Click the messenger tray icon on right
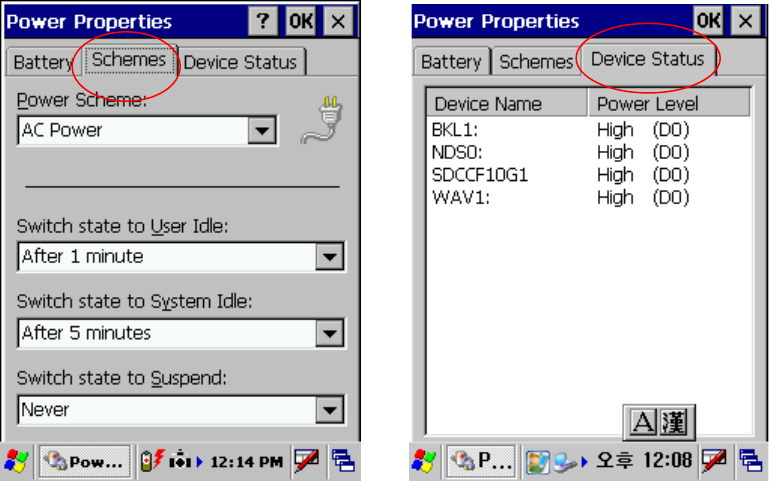 [x=538, y=462]
